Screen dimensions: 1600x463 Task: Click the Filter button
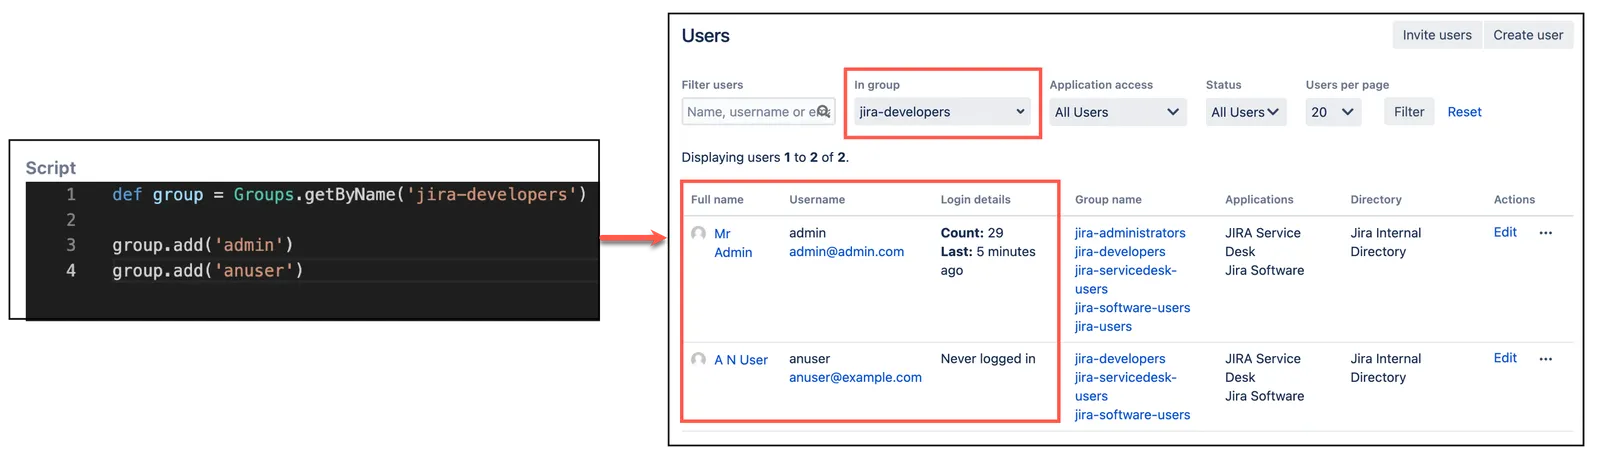[1409, 112]
